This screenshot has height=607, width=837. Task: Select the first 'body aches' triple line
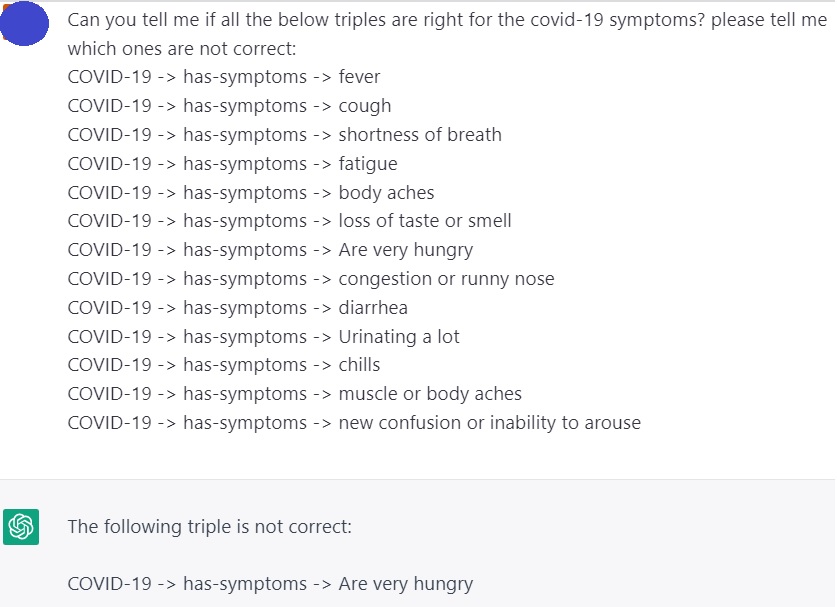click(250, 193)
